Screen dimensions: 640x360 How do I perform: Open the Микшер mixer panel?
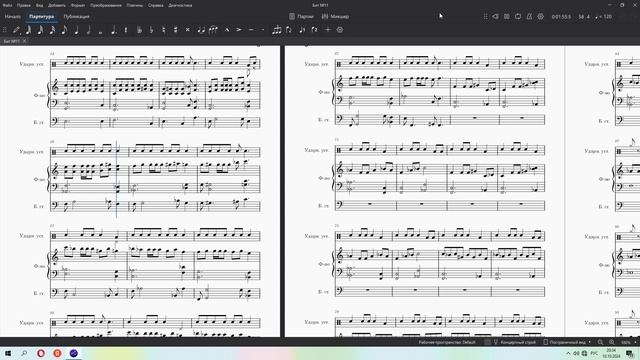coord(335,17)
